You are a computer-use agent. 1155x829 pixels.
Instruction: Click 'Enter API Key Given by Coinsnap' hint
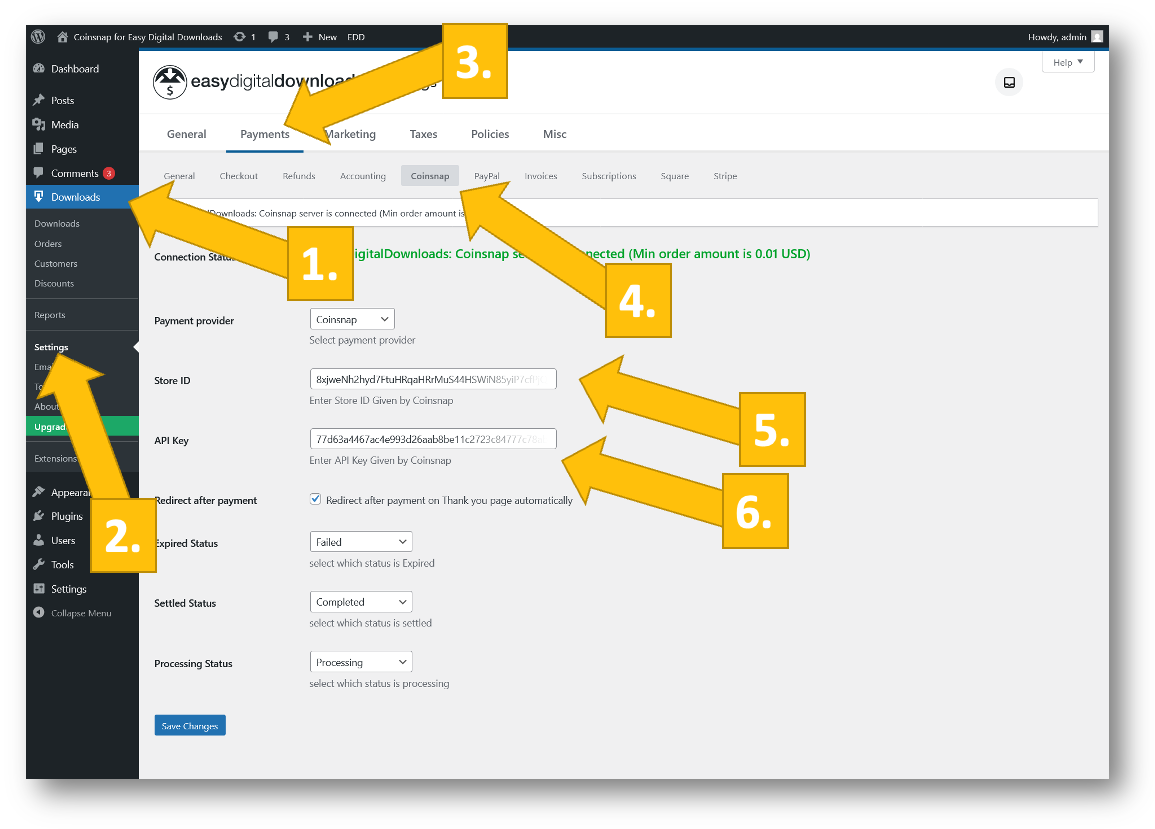coord(380,460)
